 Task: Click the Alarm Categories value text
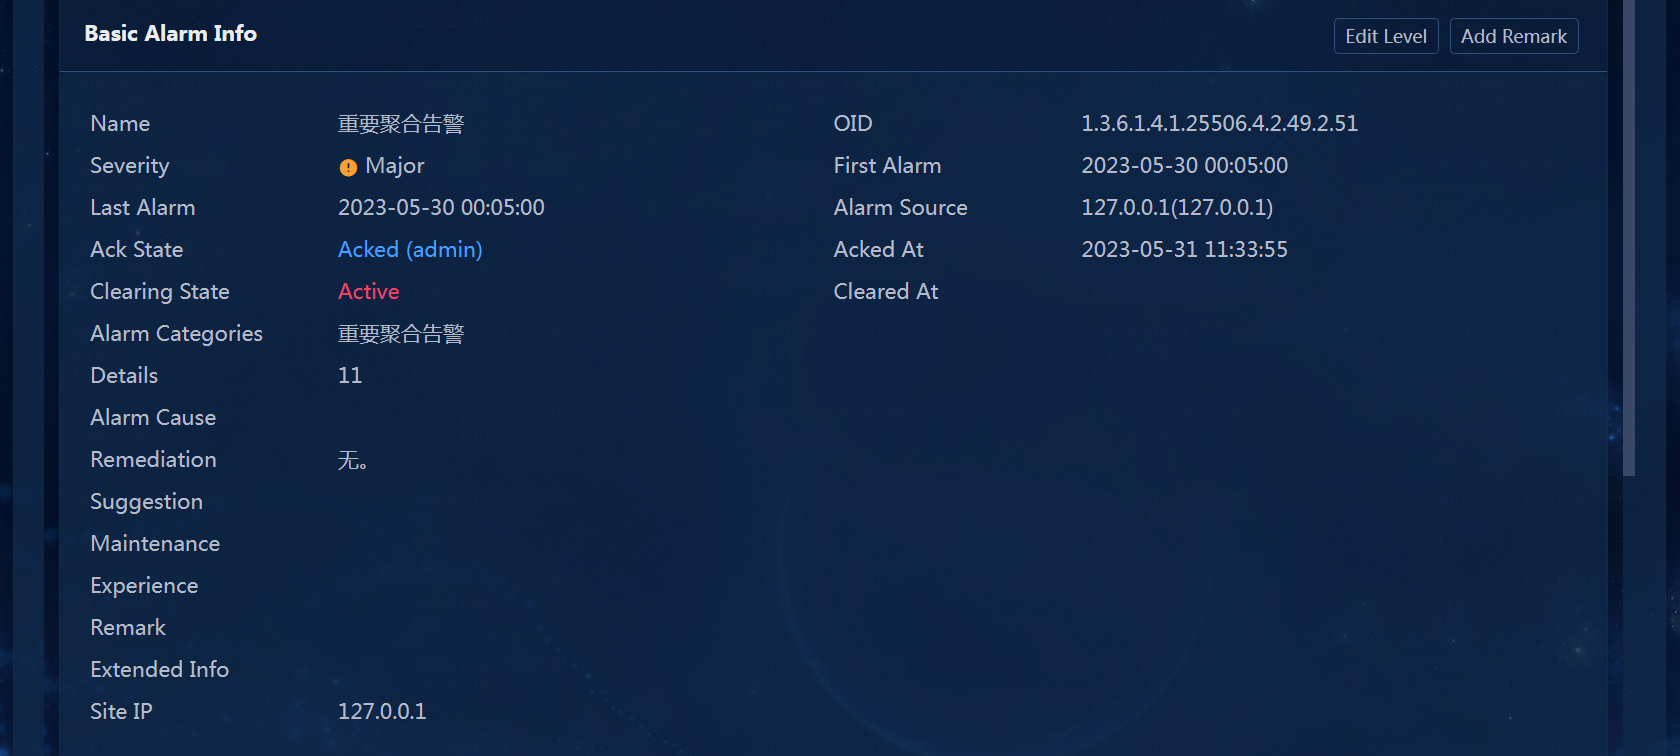(401, 333)
